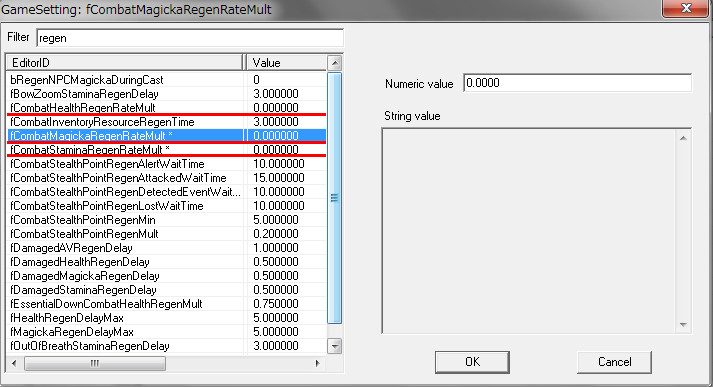Click the list's scroll up arrow
713x387 pixels.
coord(335,63)
